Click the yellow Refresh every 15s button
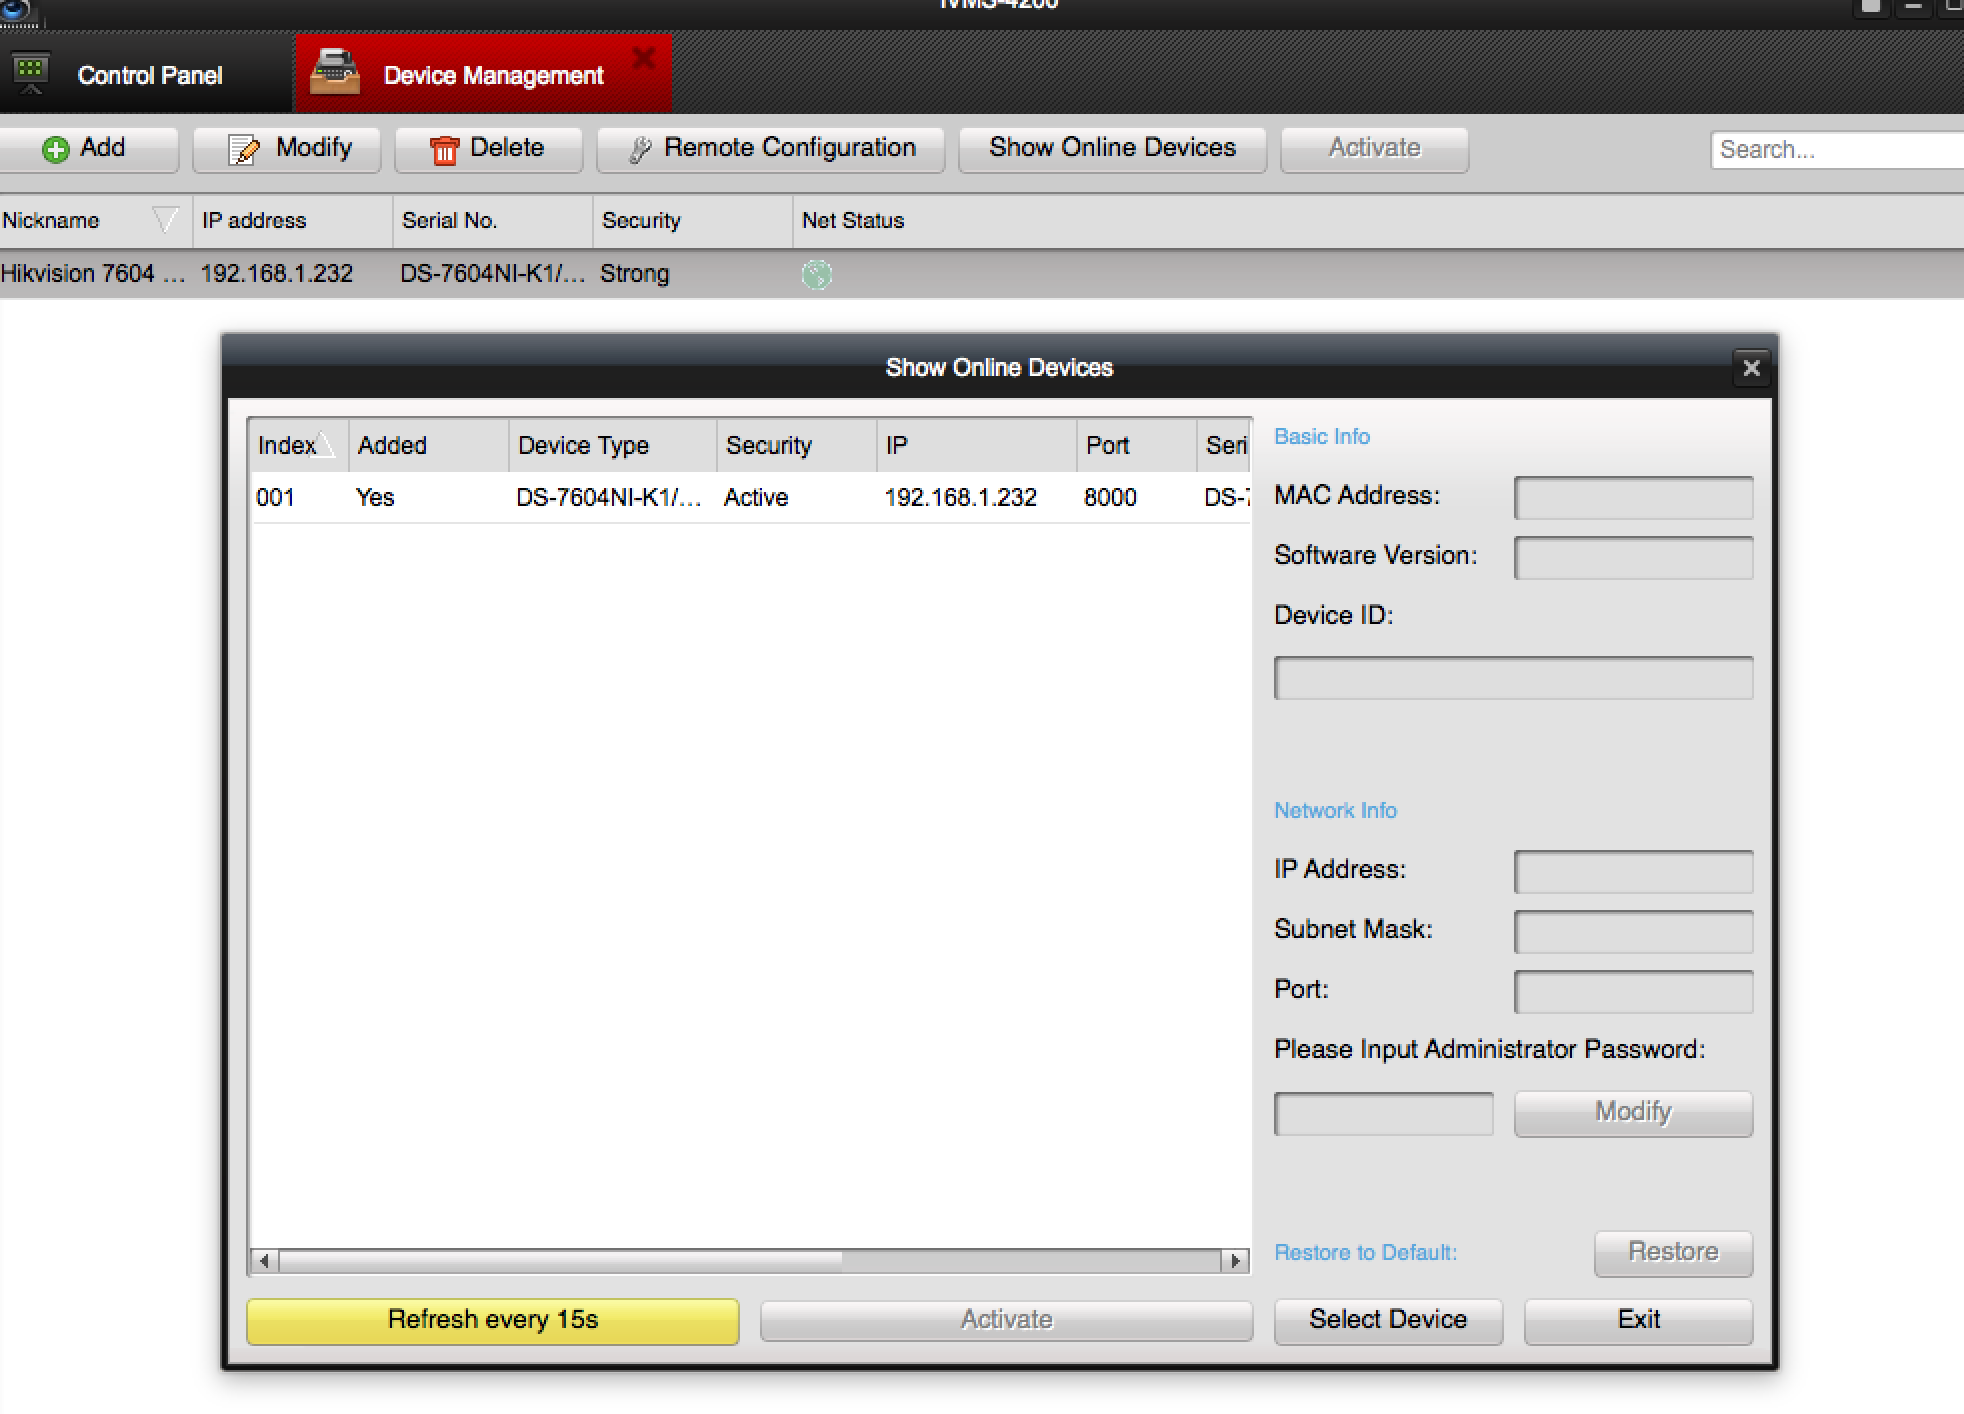Viewport: 1964px width, 1414px height. (x=492, y=1320)
